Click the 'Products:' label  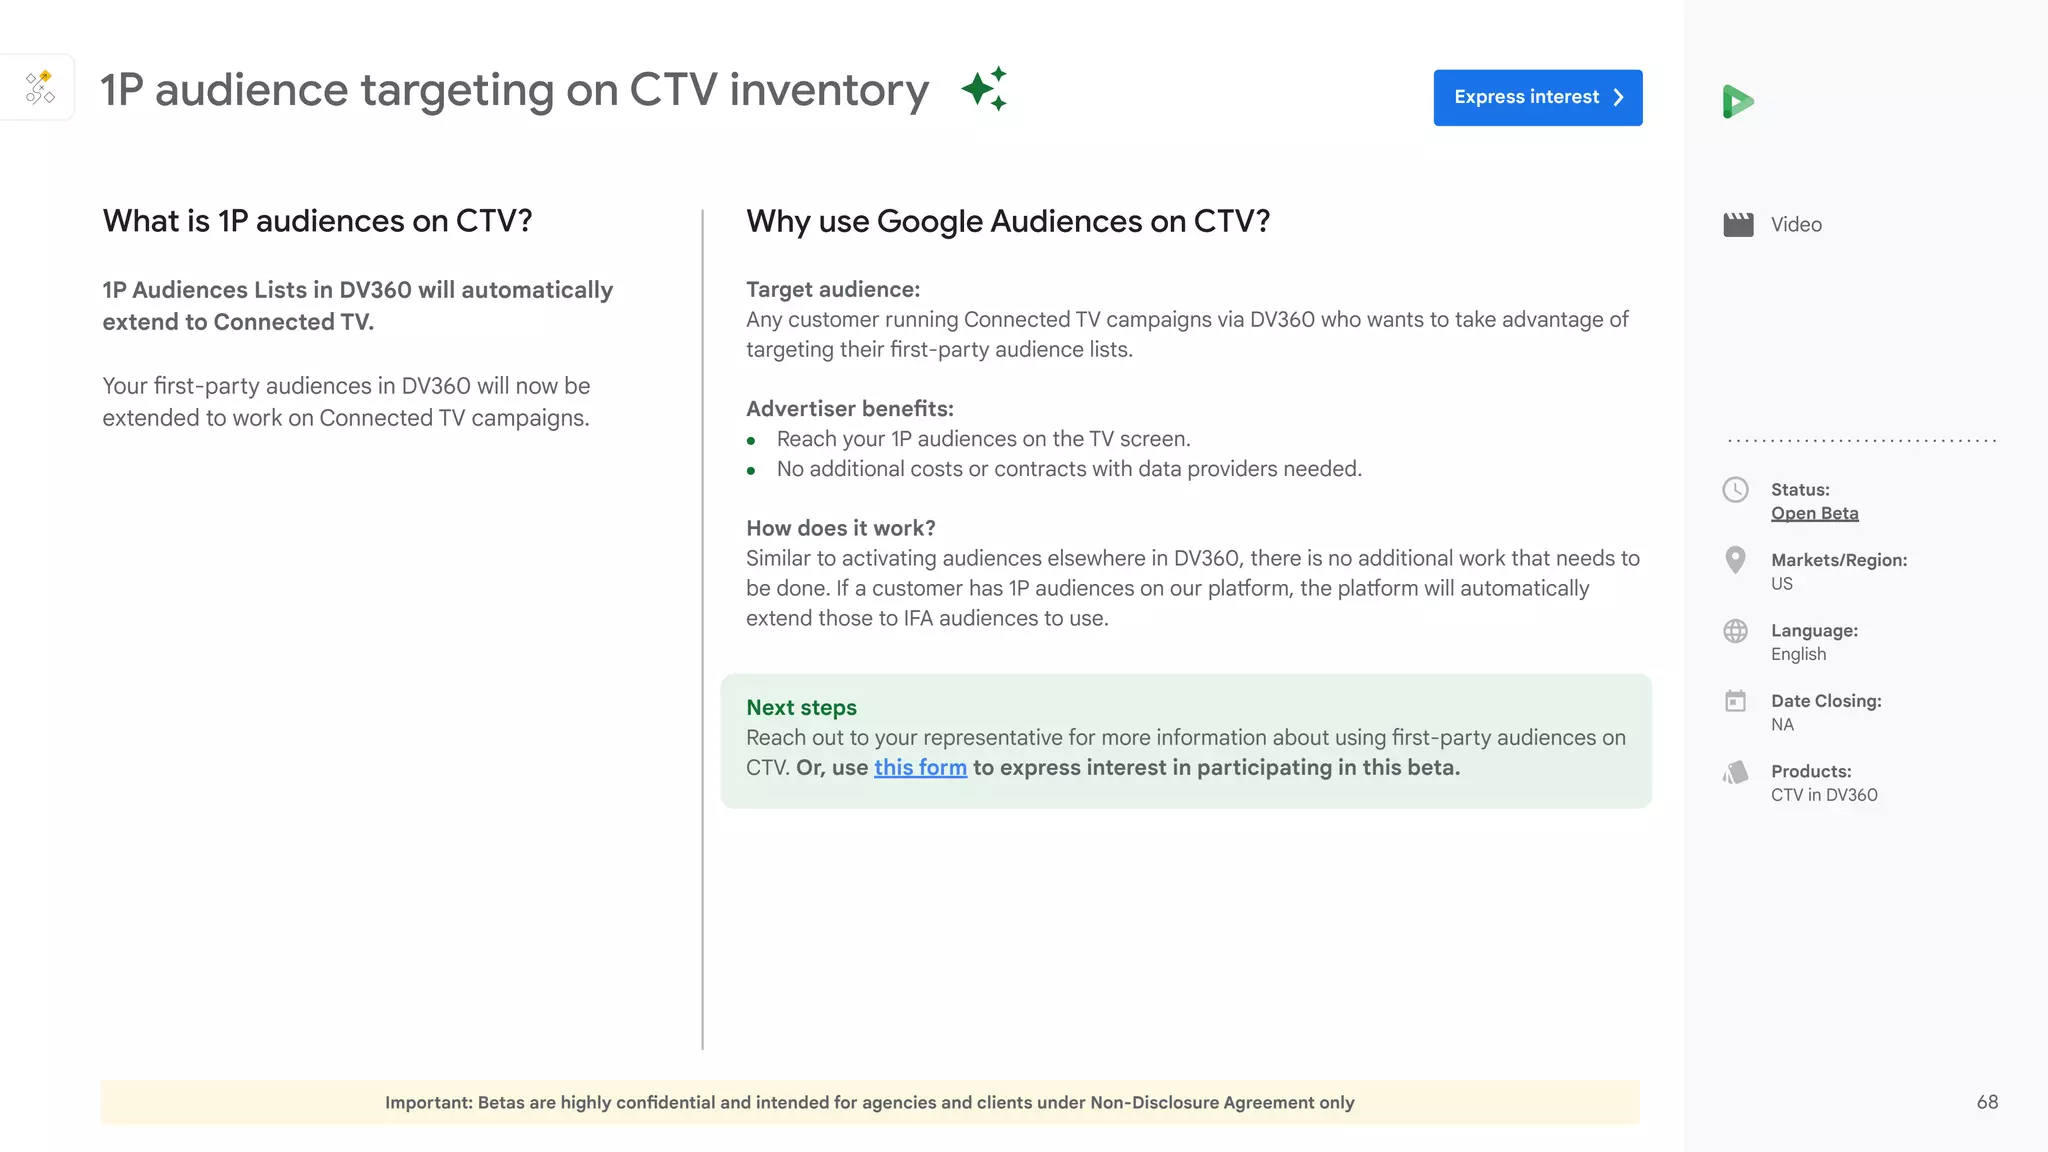pyautogui.click(x=1811, y=771)
